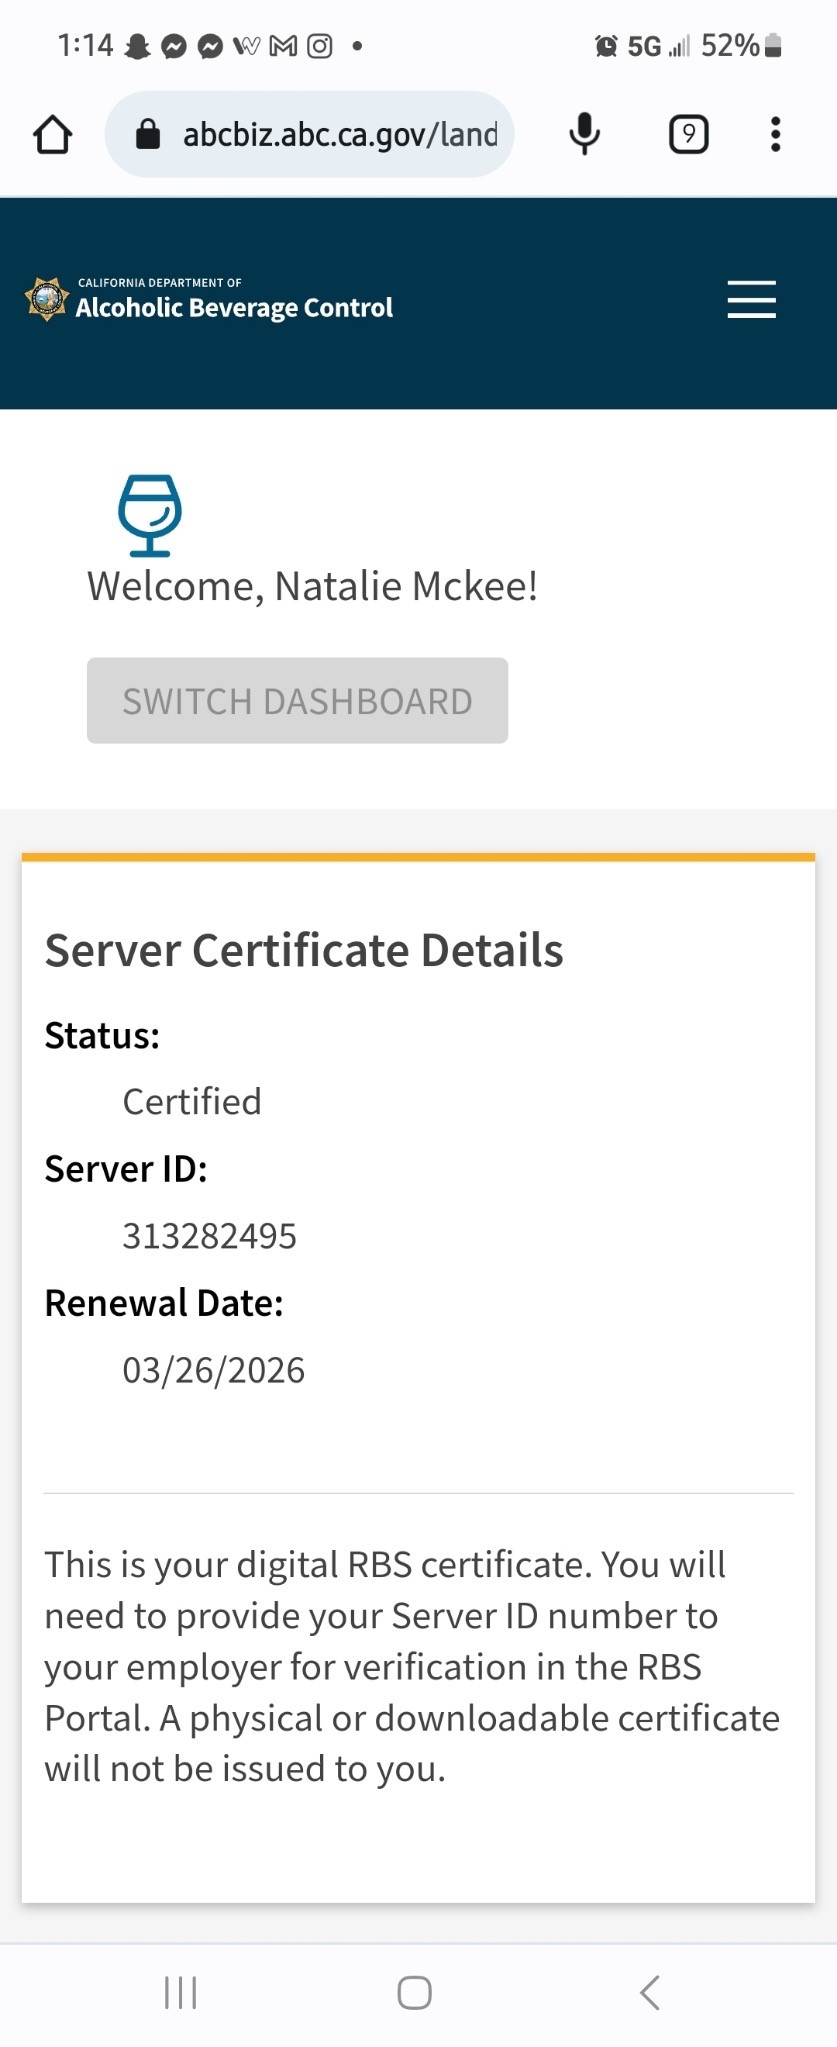Tap the voice search microphone icon
The height and width of the screenshot is (2047, 837).
pos(585,134)
